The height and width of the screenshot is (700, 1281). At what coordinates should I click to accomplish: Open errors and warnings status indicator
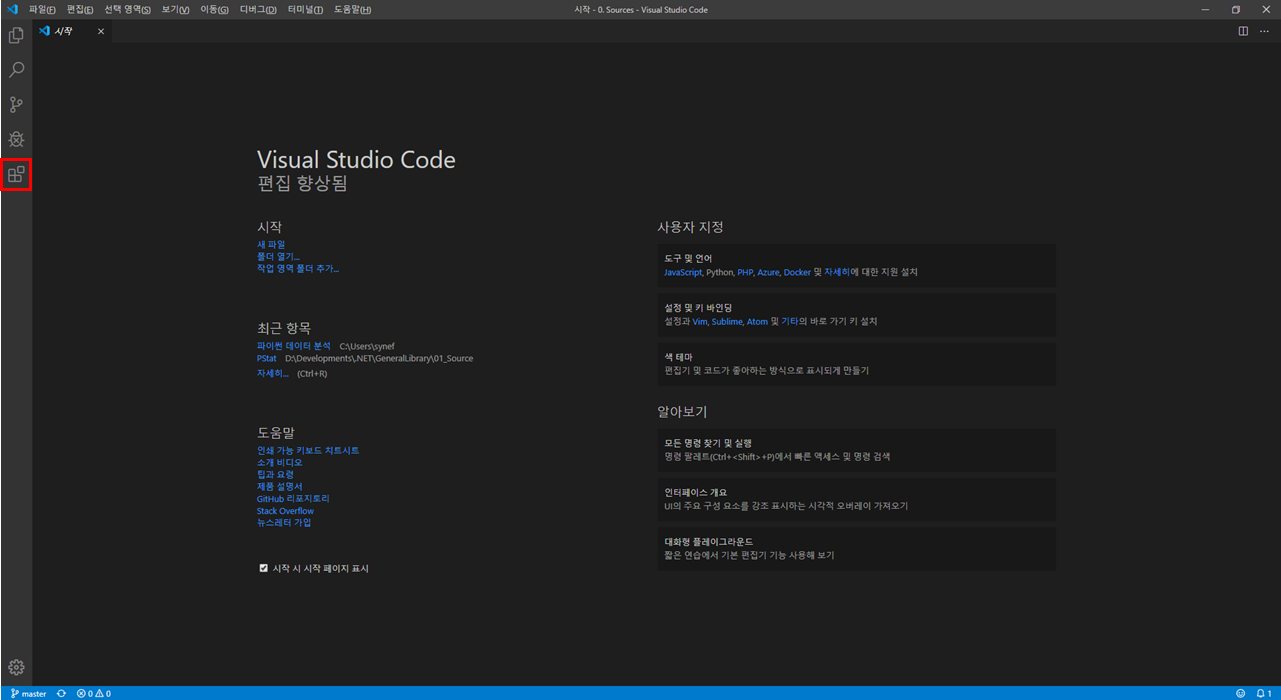pos(94,693)
